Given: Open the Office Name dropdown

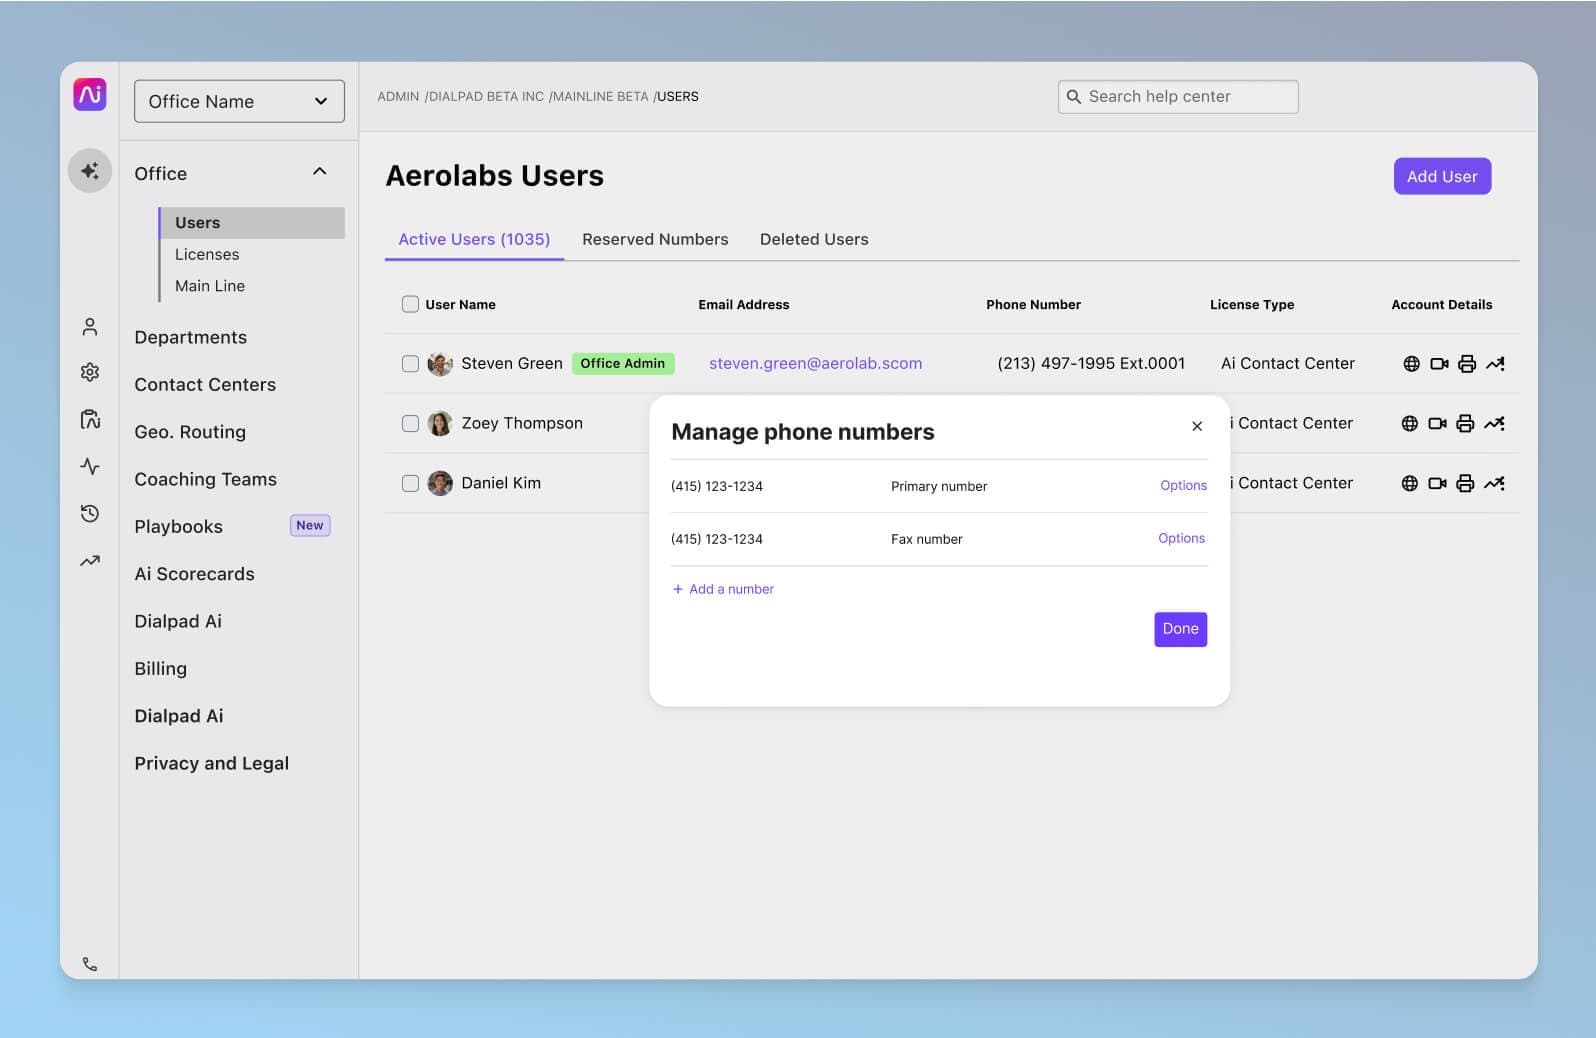Looking at the screenshot, I should (239, 102).
